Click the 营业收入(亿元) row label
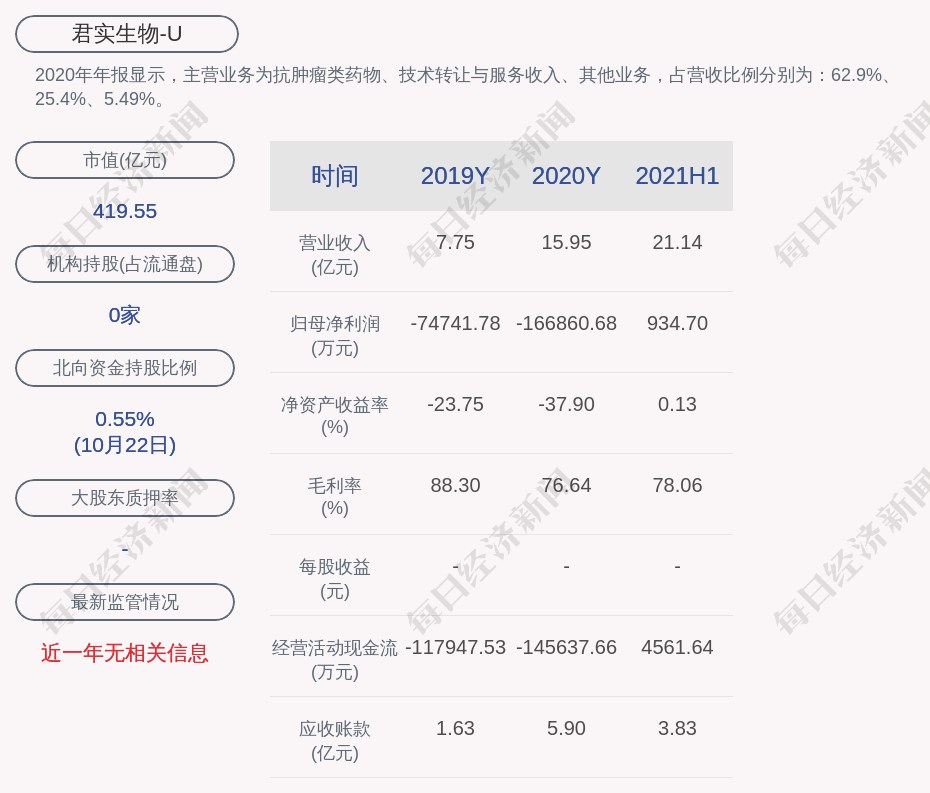This screenshot has height=793, width=930. click(334, 254)
